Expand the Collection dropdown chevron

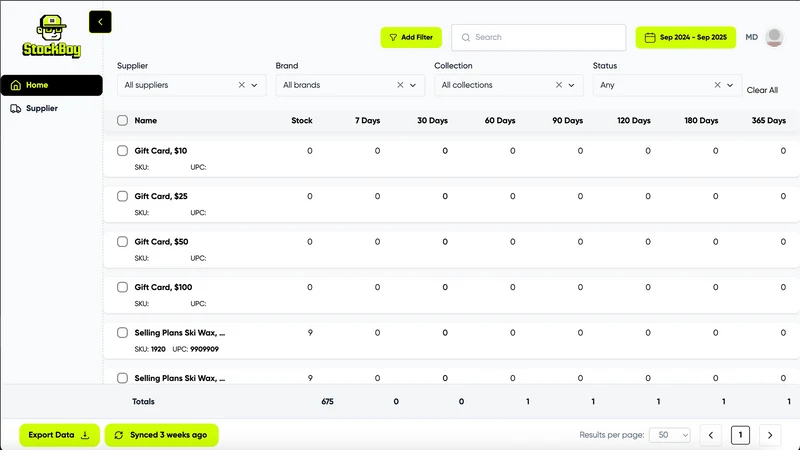(x=571, y=85)
